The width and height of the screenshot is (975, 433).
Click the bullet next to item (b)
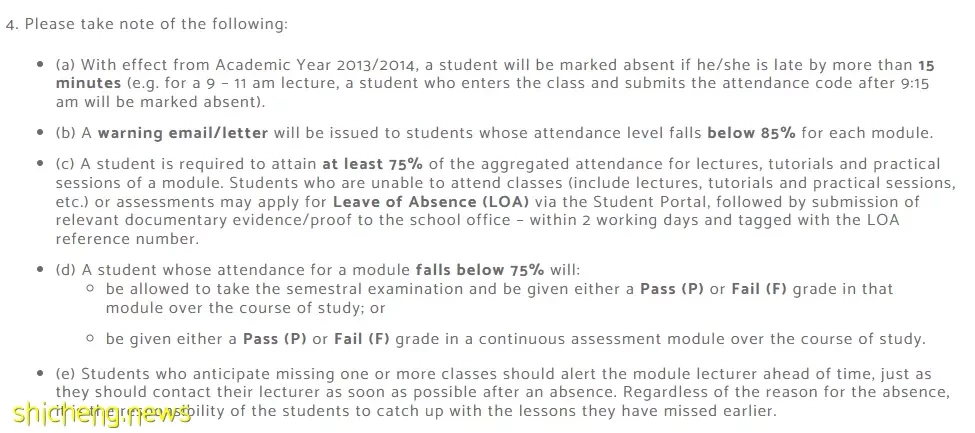click(x=40, y=133)
